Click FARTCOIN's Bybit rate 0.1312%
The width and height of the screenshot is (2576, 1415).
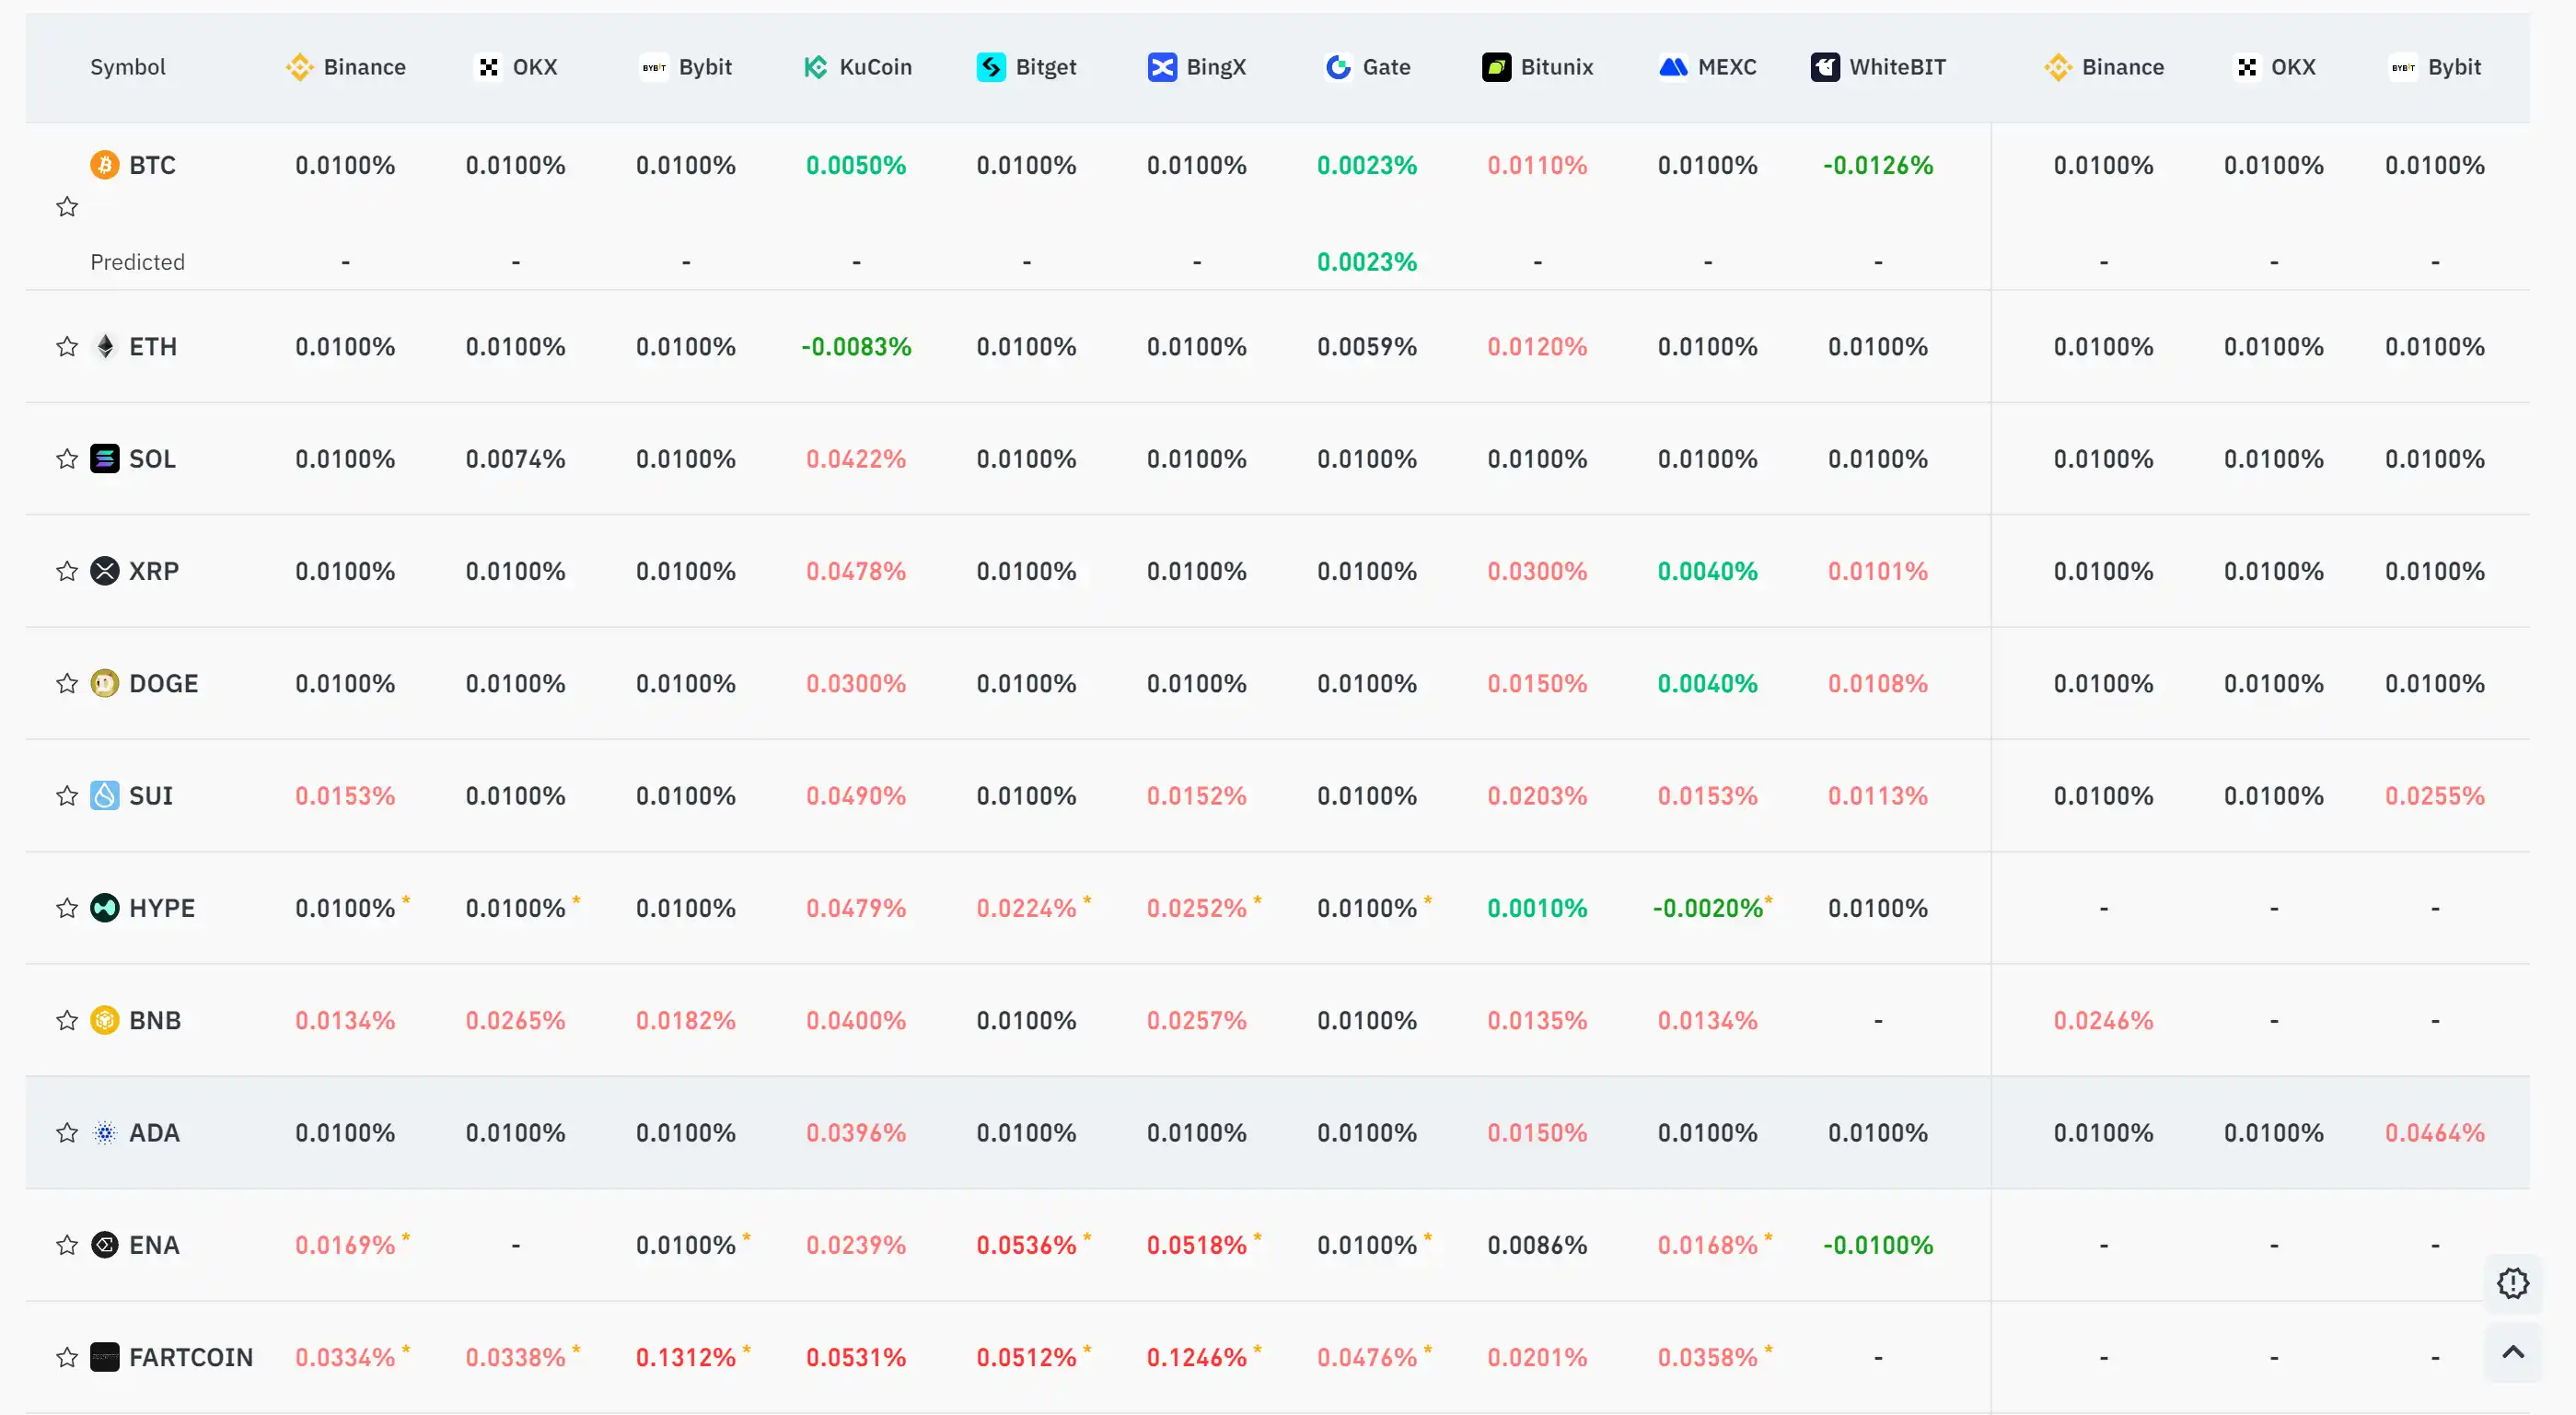[686, 1358]
